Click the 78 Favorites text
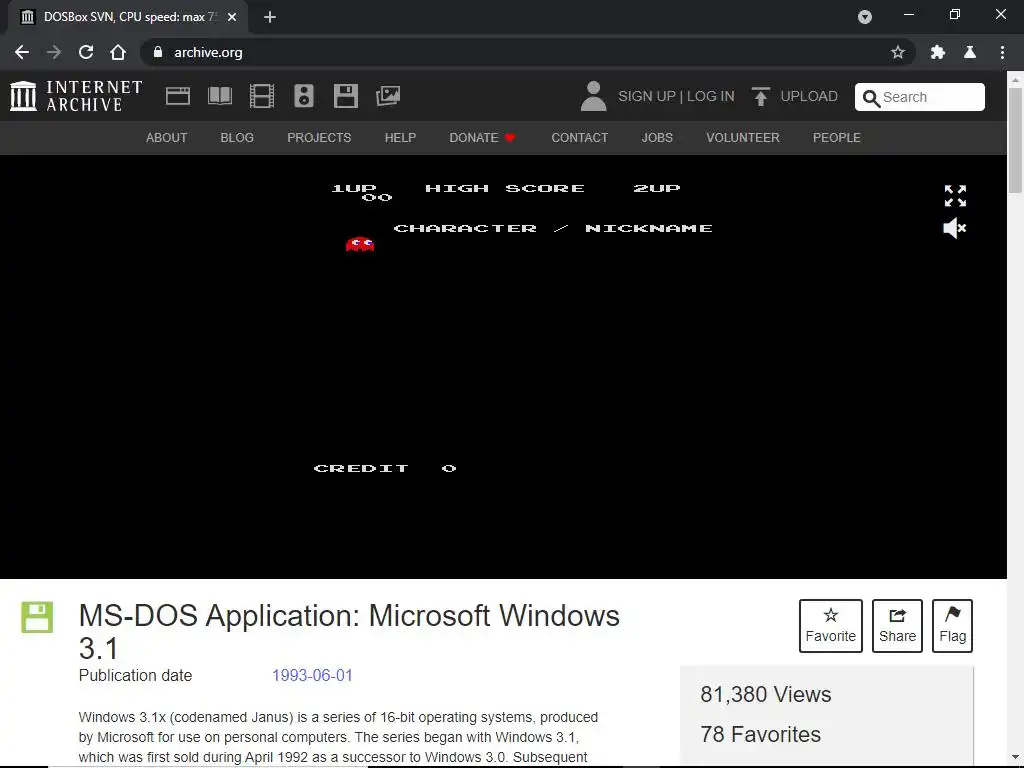This screenshot has width=1024, height=768. [760, 734]
